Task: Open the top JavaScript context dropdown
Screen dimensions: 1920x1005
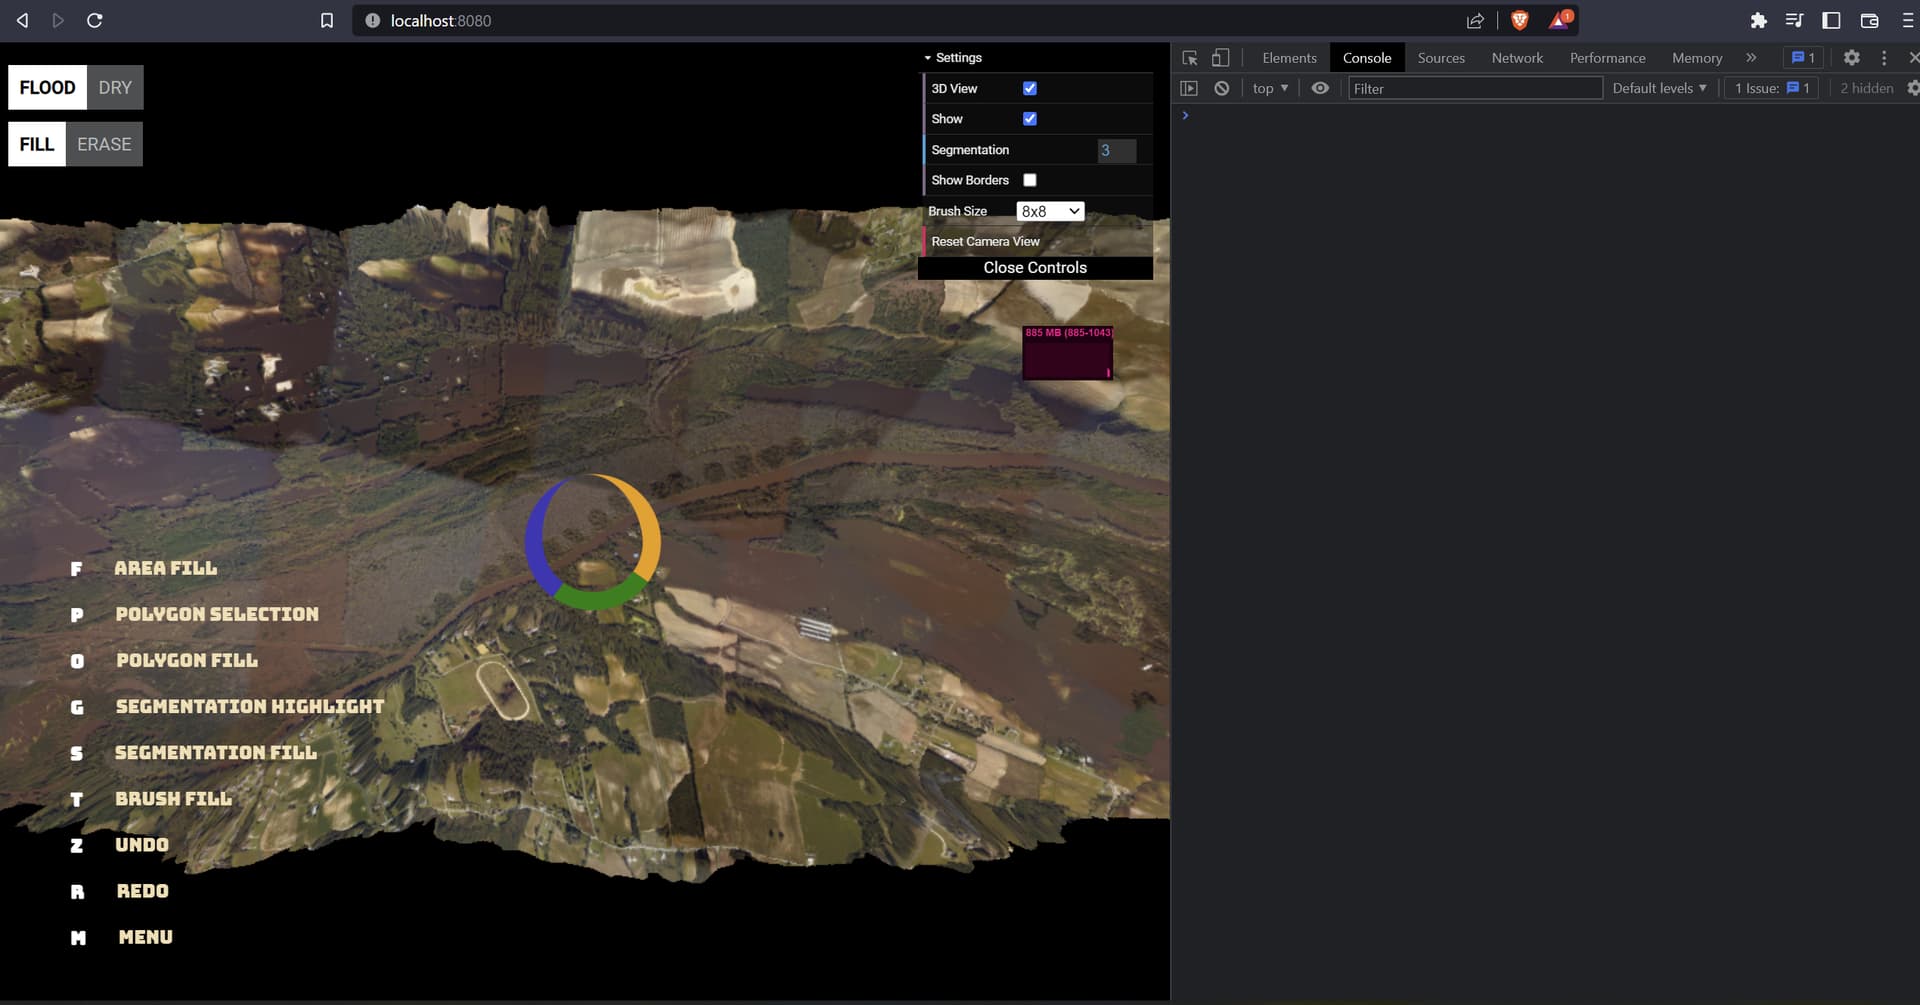Action: point(1270,88)
